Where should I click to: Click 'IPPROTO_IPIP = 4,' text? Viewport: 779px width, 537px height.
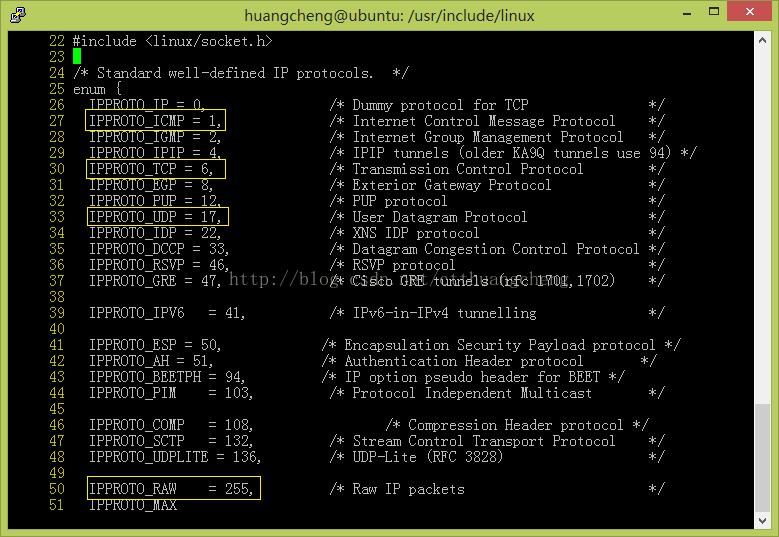tap(155, 153)
